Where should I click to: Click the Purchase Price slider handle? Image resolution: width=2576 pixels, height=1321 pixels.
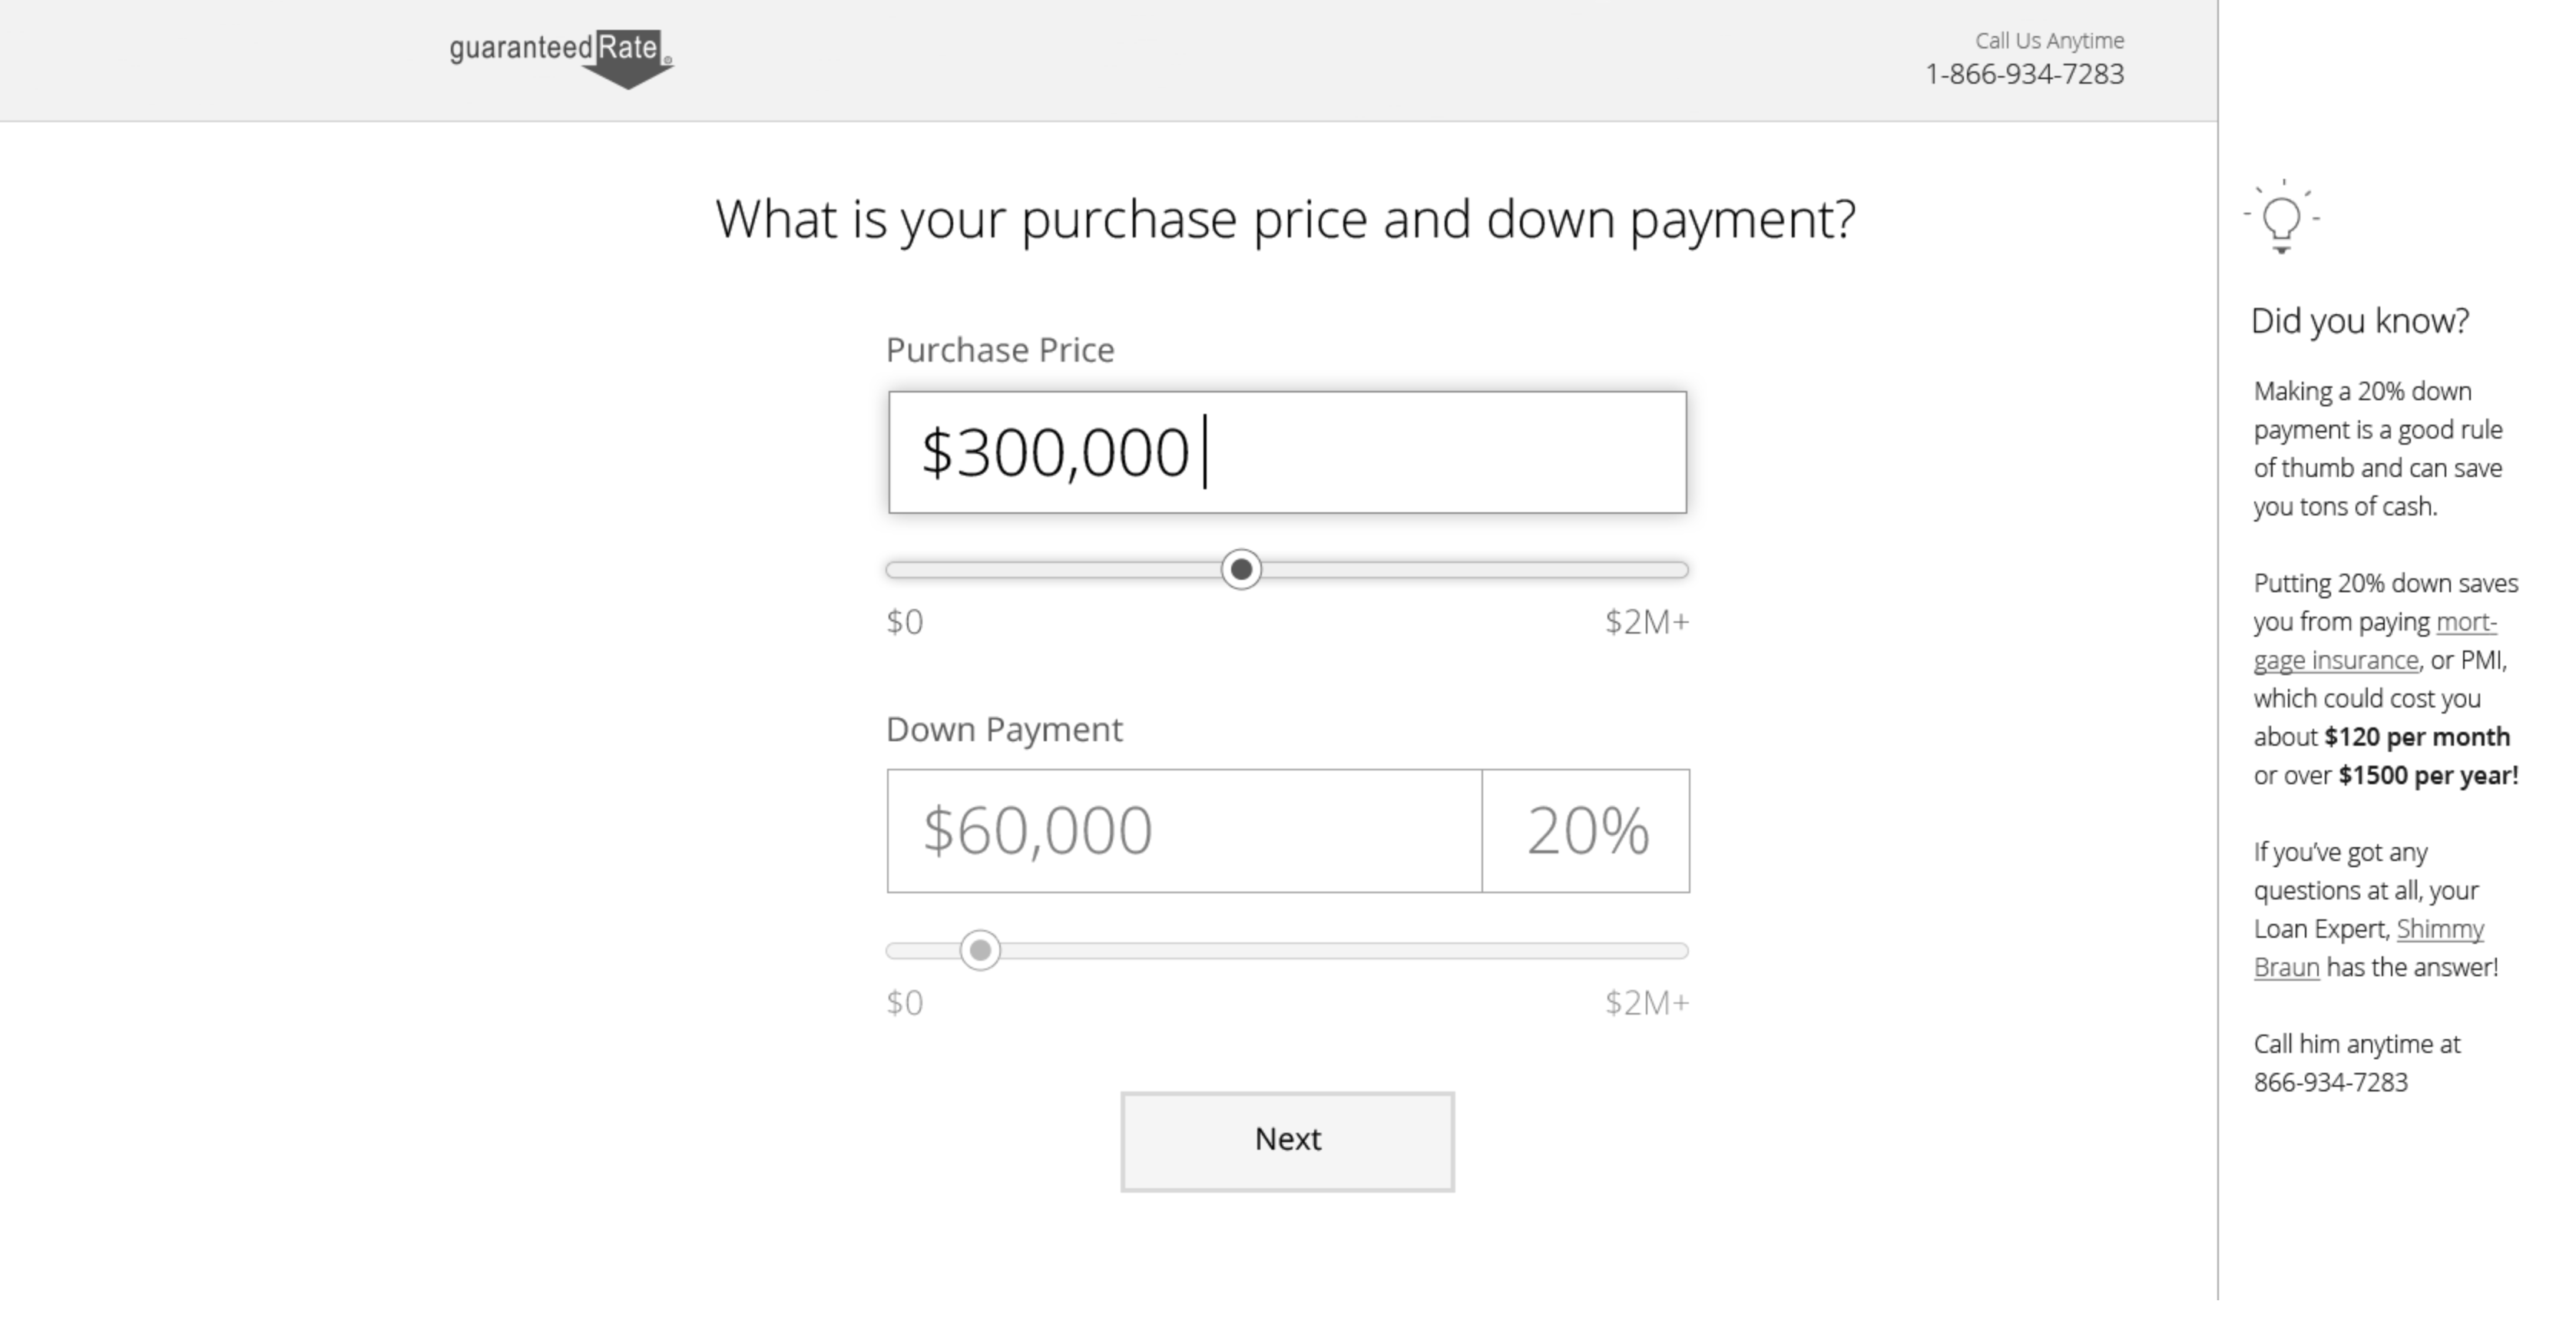(1241, 570)
